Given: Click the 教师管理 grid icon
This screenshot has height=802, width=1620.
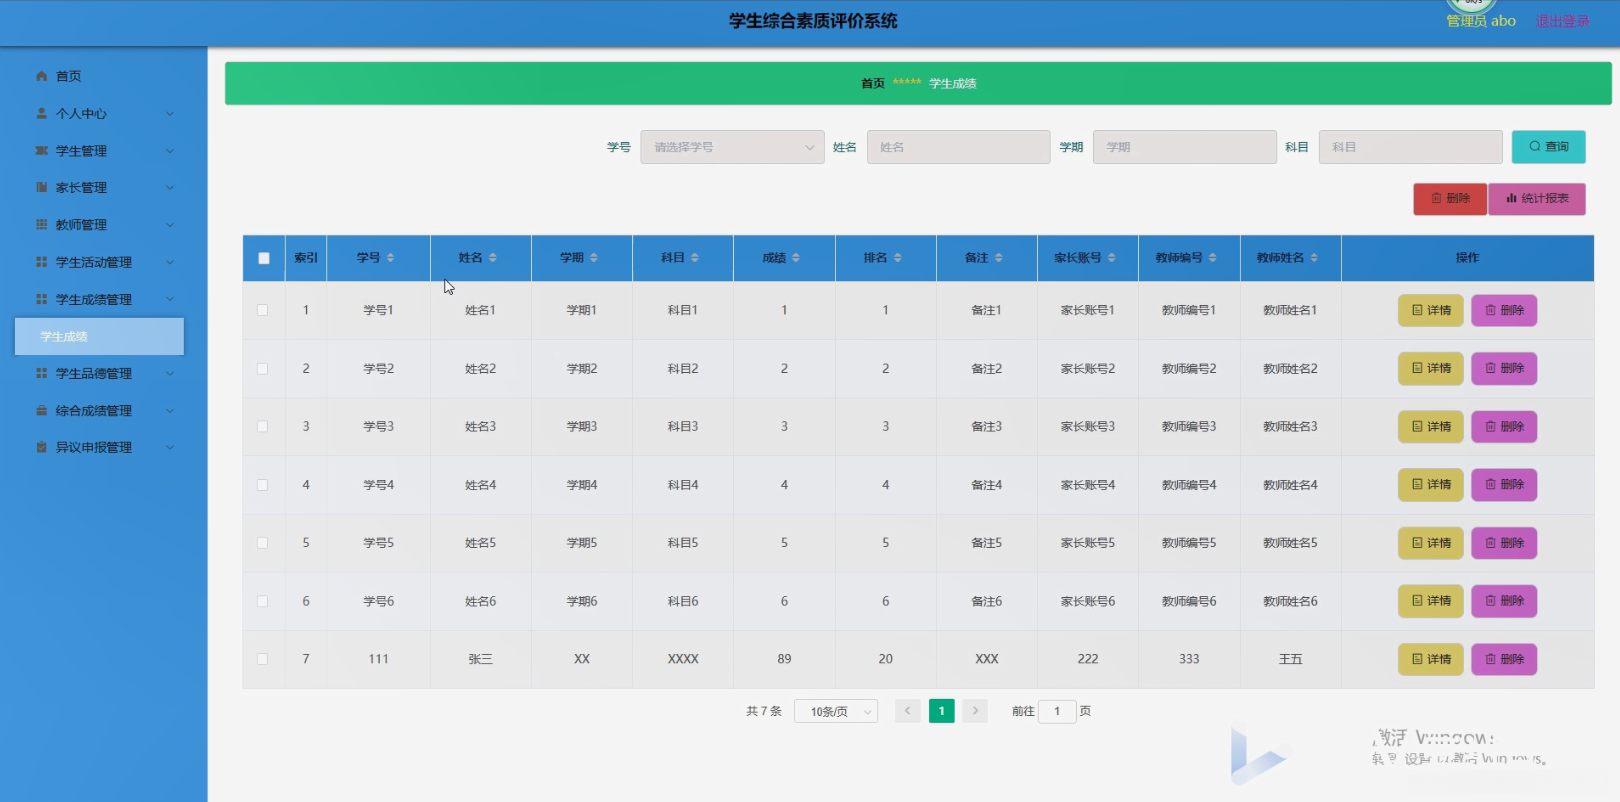Looking at the screenshot, I should (41, 224).
